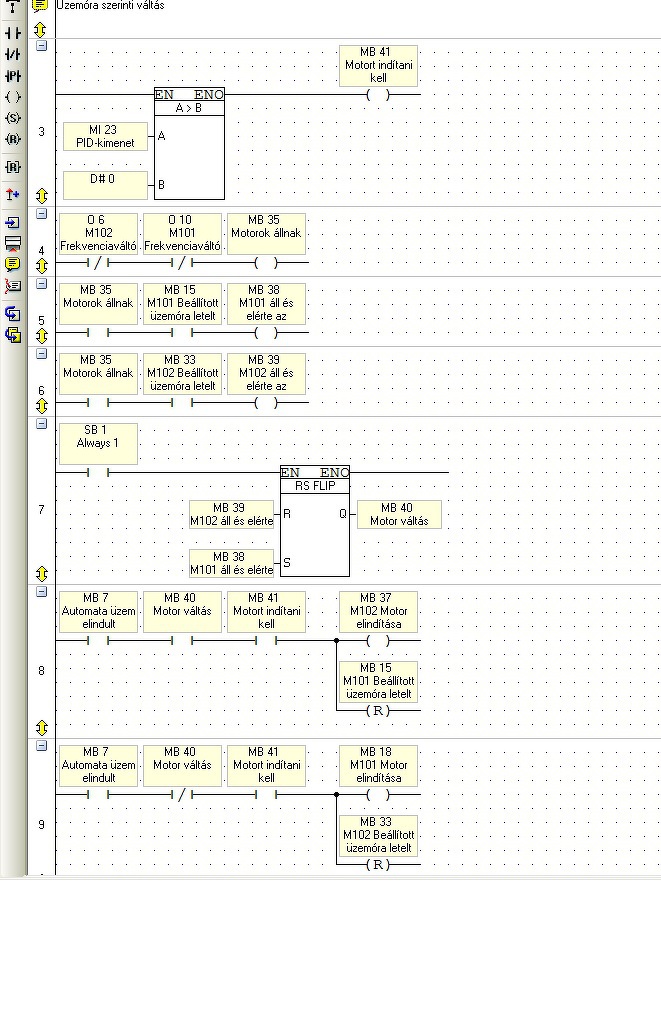Select the MB 38 label on RS FLIP S input

point(231,563)
